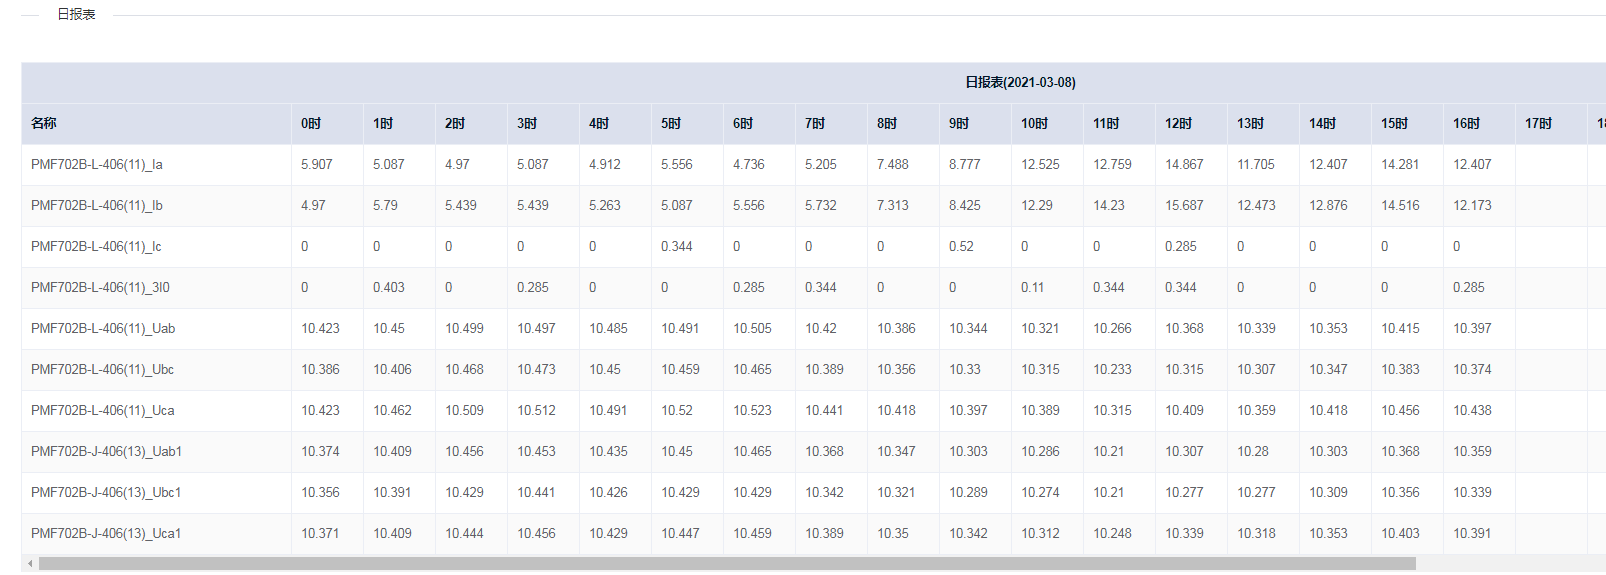
Task: Click row name PMF702B-L-406(11)_3I0
Action: tap(100, 288)
